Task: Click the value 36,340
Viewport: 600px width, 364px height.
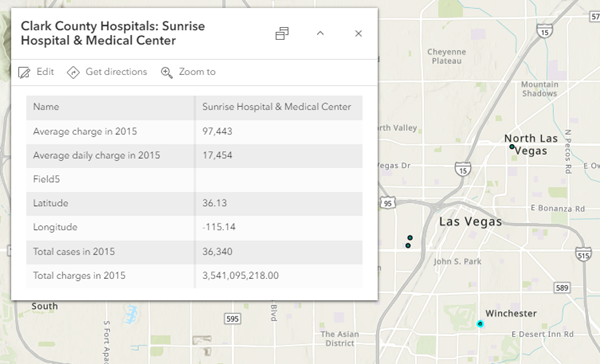Action: (217, 251)
